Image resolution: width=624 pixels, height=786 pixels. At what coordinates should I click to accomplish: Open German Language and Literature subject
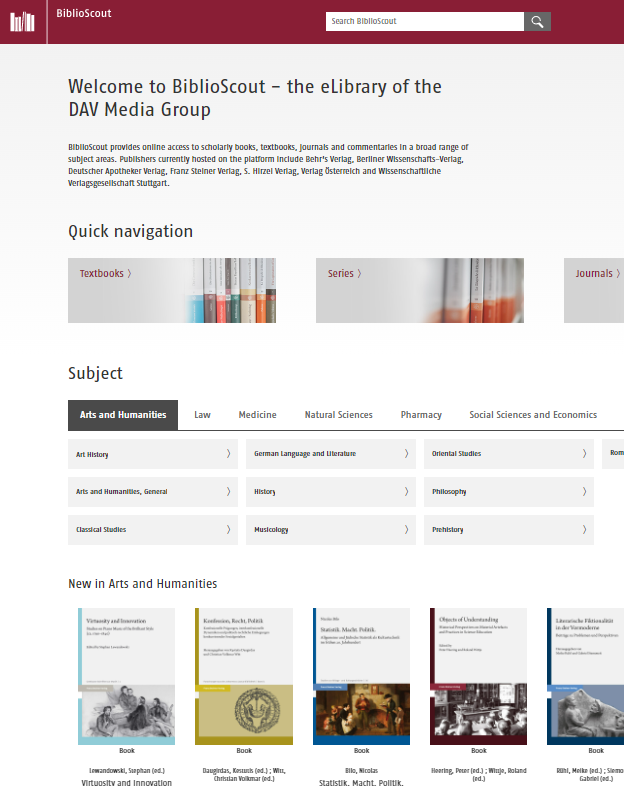click(331, 454)
